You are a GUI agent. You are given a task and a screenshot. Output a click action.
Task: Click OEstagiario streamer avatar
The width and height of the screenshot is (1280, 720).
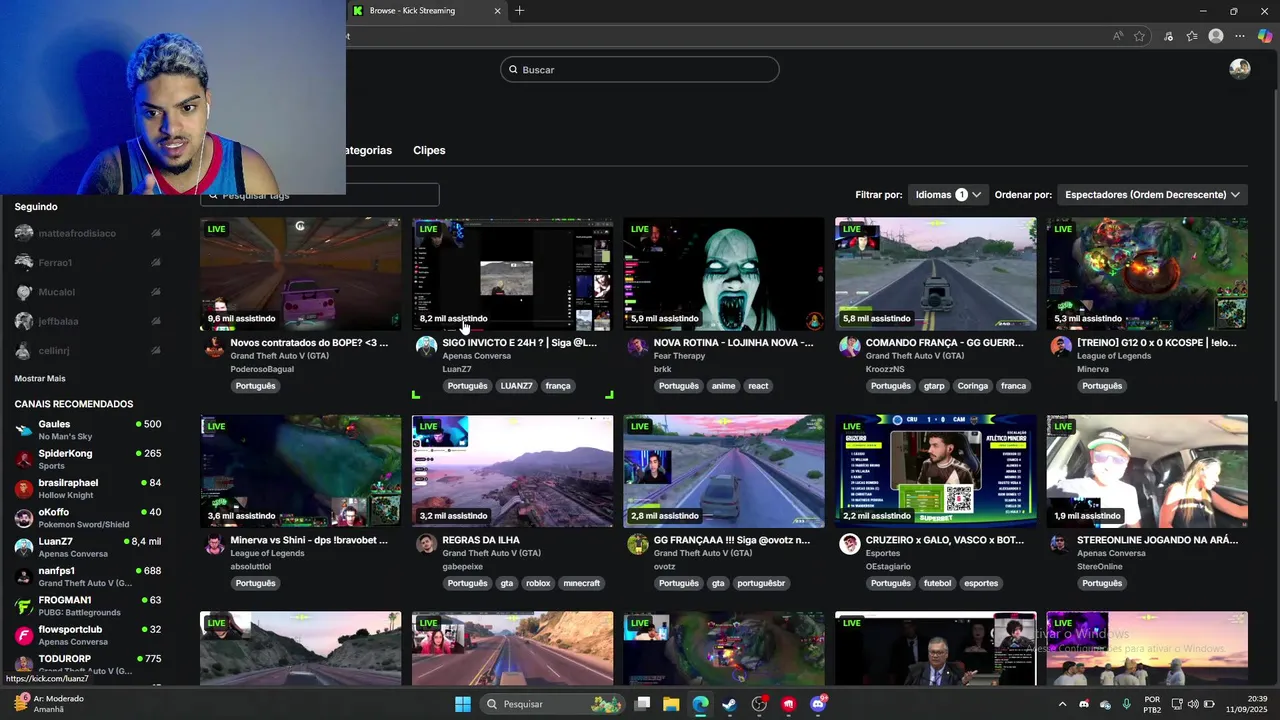coord(849,544)
